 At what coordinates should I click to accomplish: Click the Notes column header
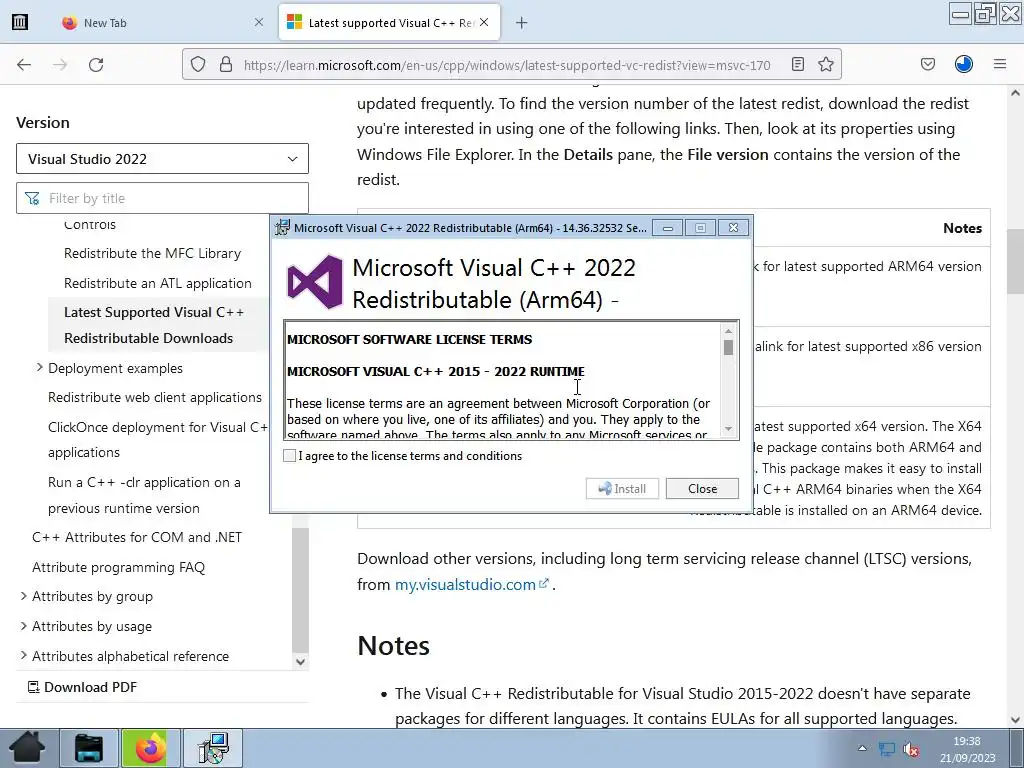click(962, 228)
